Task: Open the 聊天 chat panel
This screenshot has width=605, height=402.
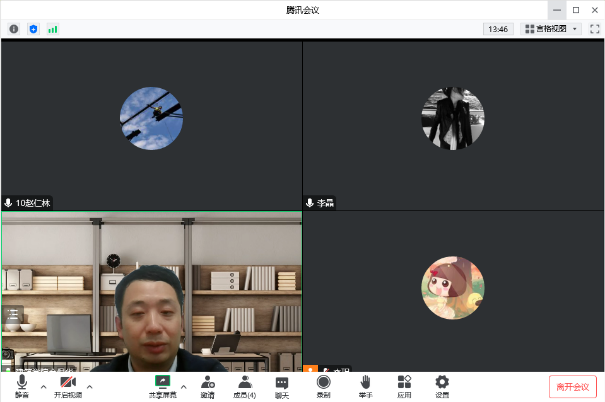Action: click(x=282, y=385)
